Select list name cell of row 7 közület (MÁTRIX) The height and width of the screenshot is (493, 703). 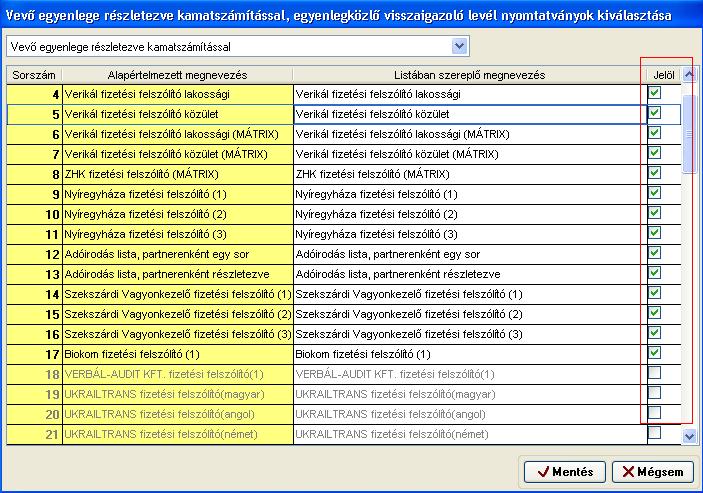pyautogui.click(x=470, y=154)
